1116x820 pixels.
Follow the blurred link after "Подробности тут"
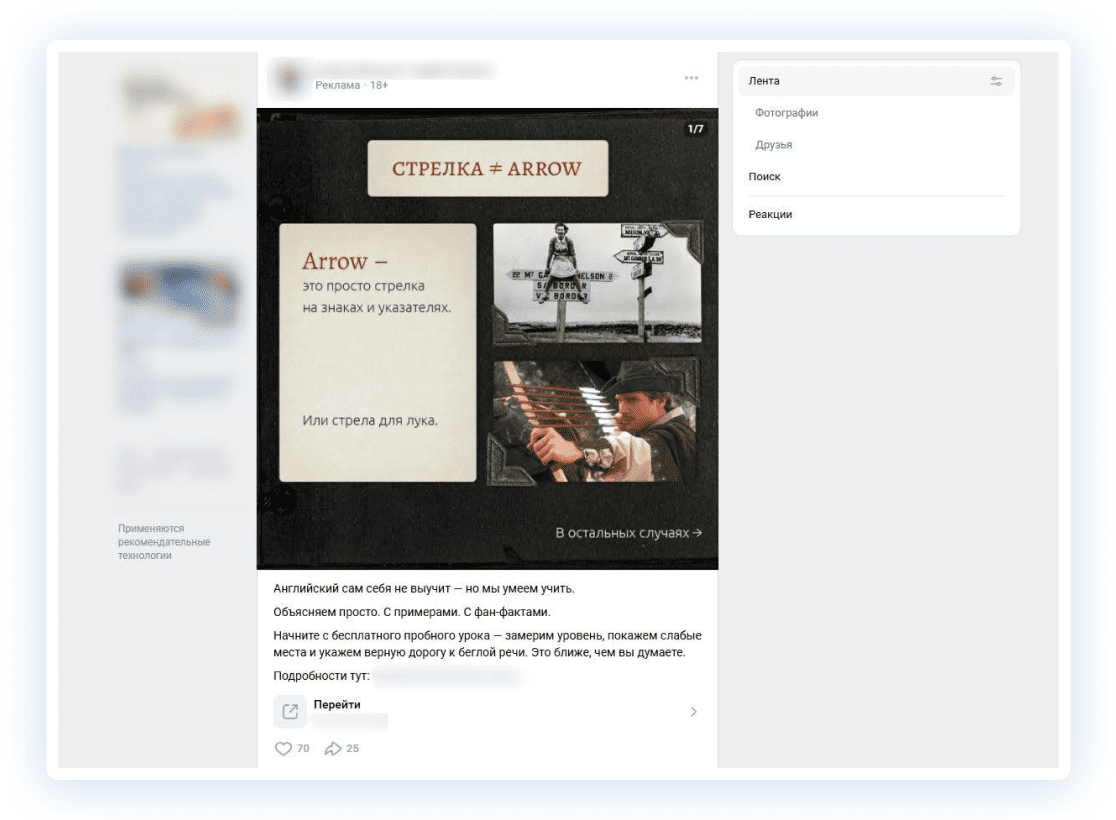click(447, 676)
